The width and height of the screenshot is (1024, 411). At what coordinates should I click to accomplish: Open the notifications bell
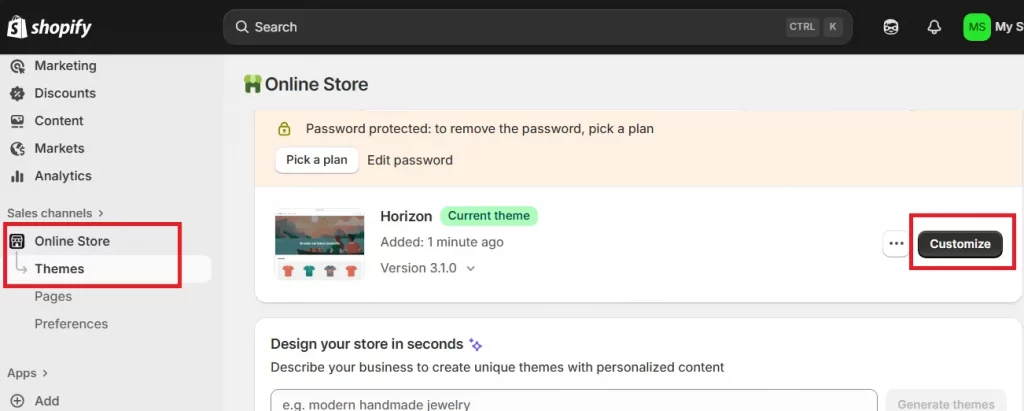[x=934, y=27]
